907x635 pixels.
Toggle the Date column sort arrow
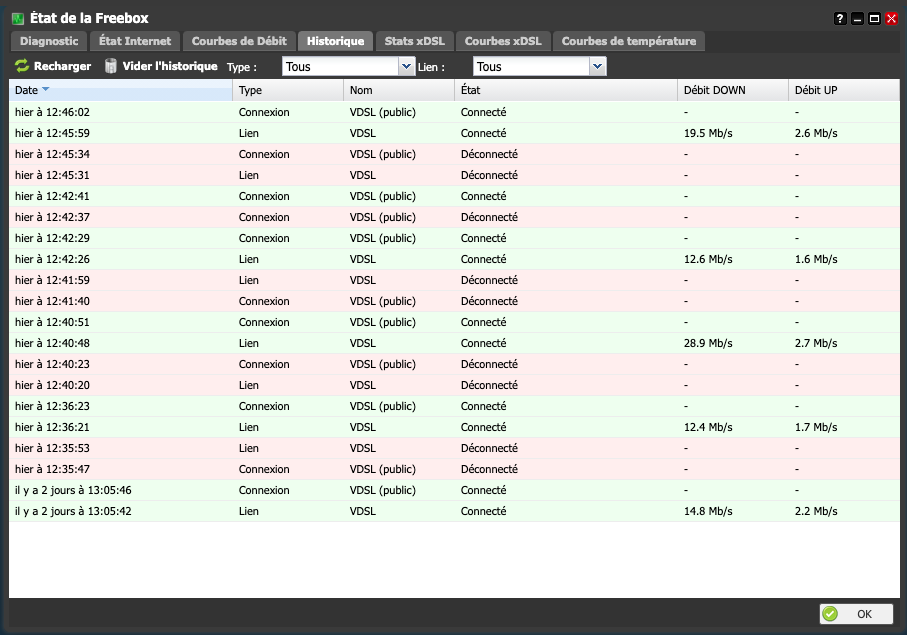pyautogui.click(x=46, y=90)
